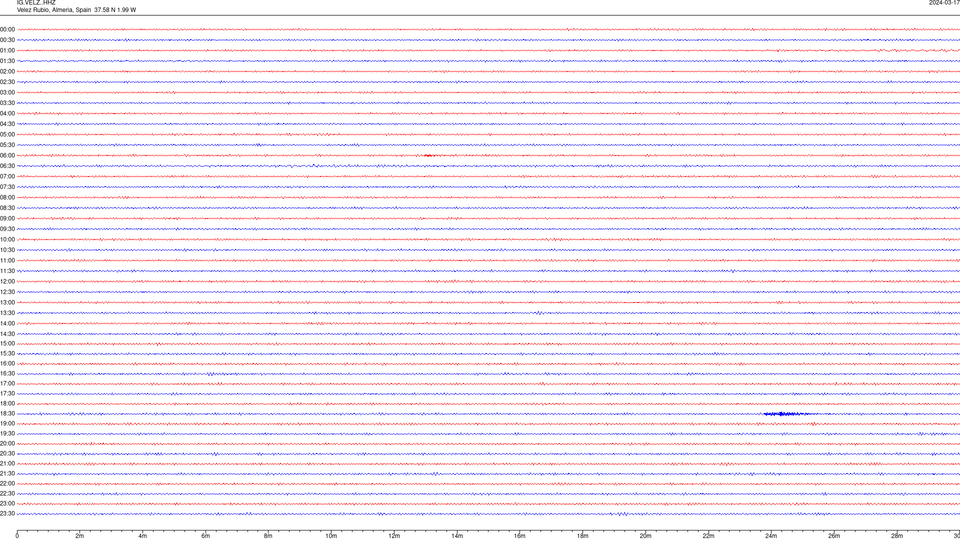Click the 26m tick label on time axis
The image size is (960, 540).
click(x=834, y=536)
